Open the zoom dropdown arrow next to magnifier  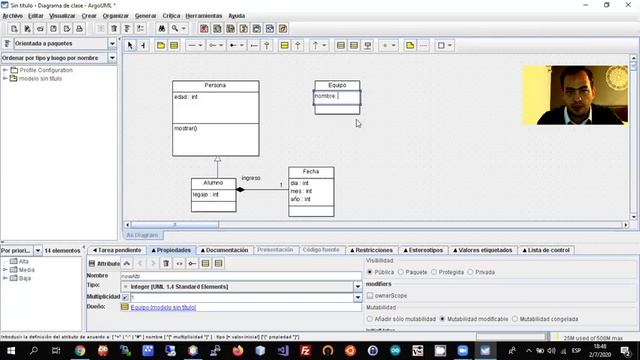click(x=184, y=29)
